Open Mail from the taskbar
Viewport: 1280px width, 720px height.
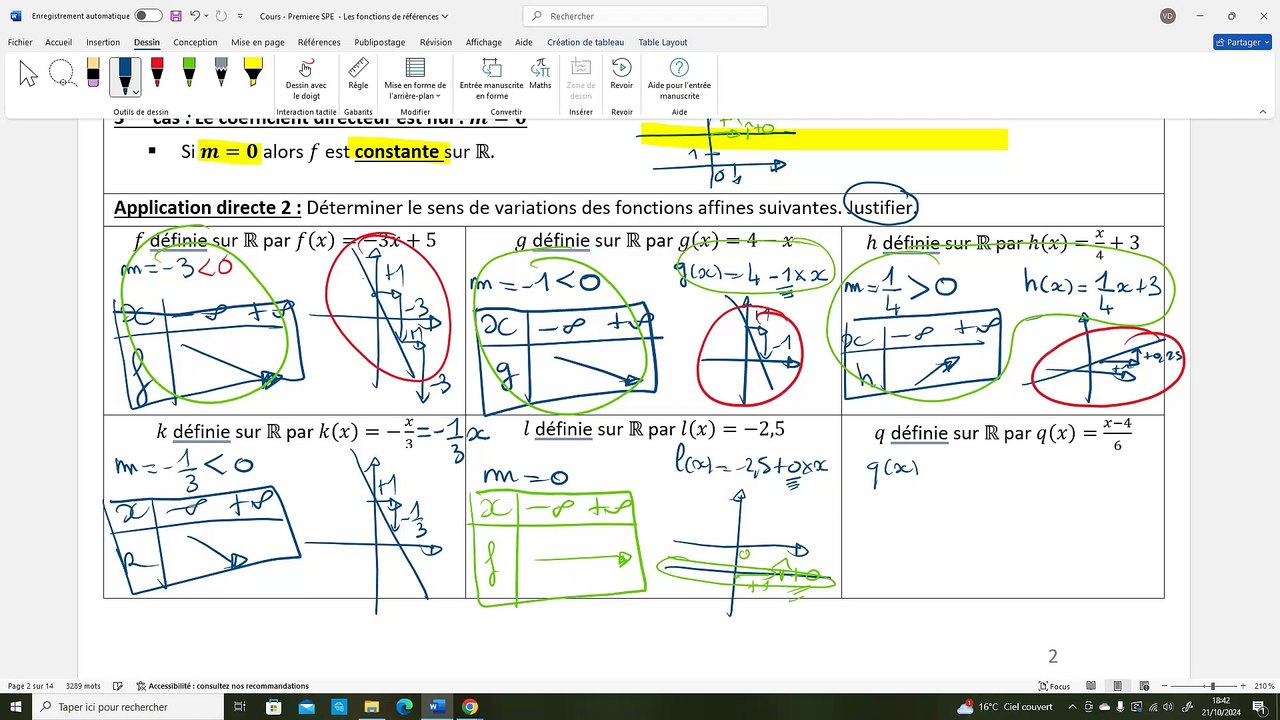tap(306, 707)
